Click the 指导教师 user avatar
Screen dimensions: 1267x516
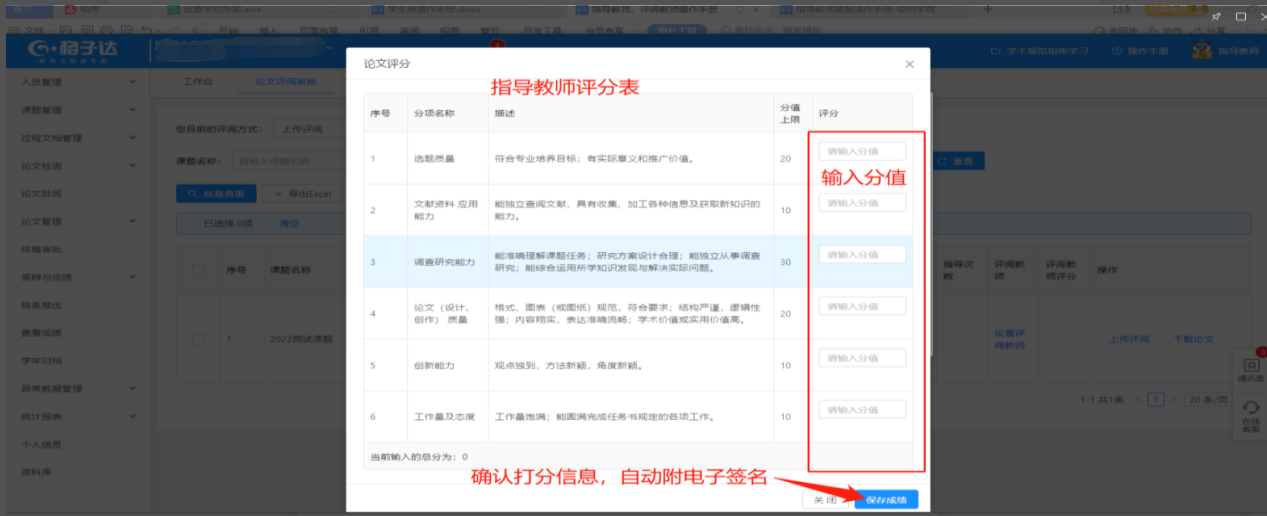(1201, 51)
